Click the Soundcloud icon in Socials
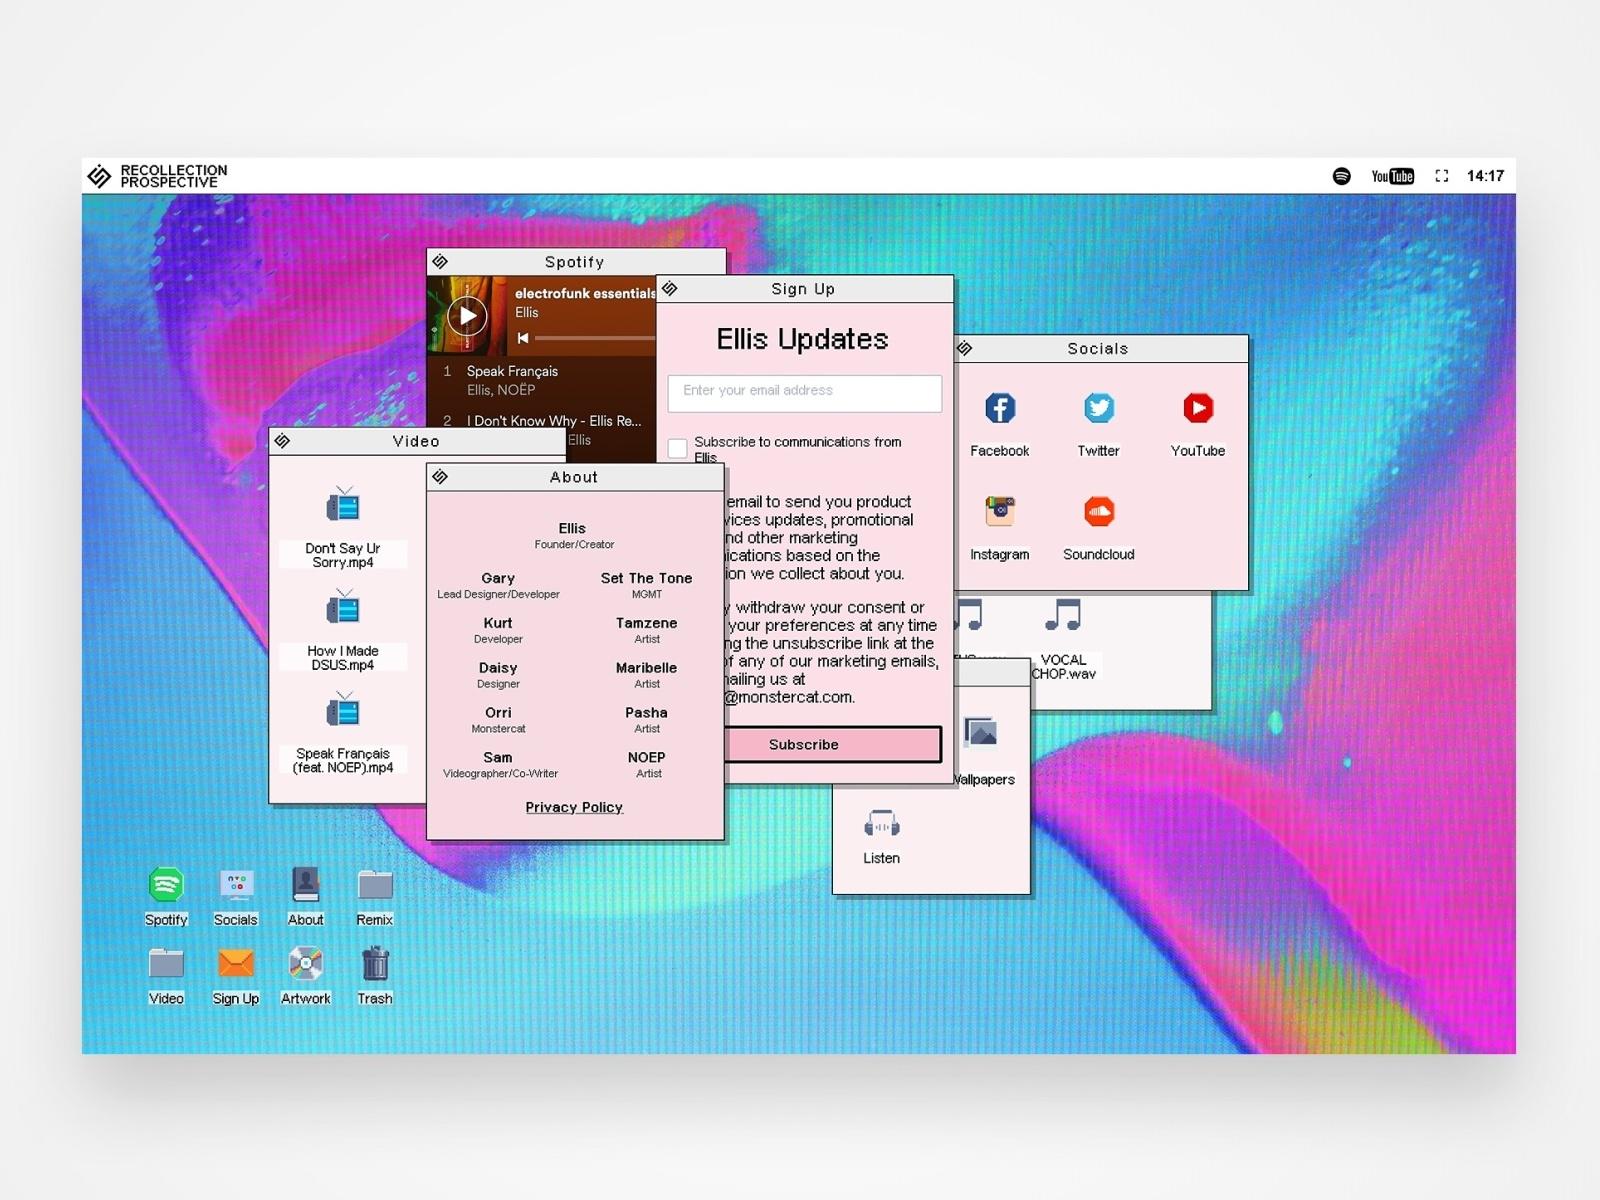Image resolution: width=1600 pixels, height=1200 pixels. 1098,513
